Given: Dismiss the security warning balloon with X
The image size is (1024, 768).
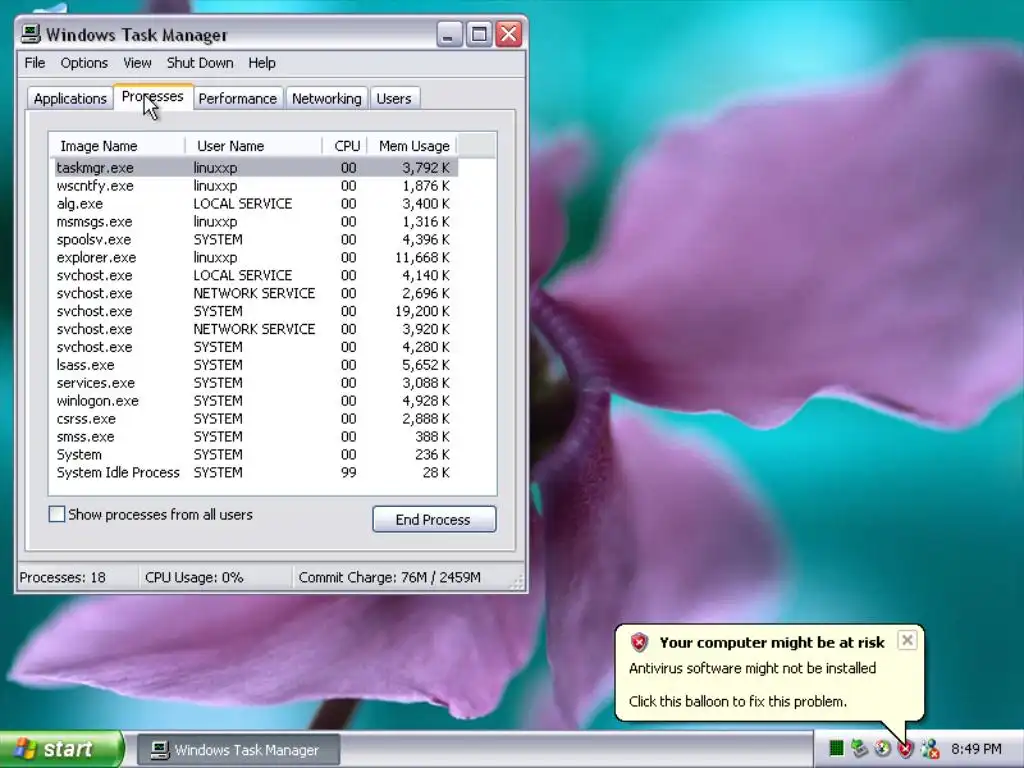Looking at the screenshot, I should (907, 641).
